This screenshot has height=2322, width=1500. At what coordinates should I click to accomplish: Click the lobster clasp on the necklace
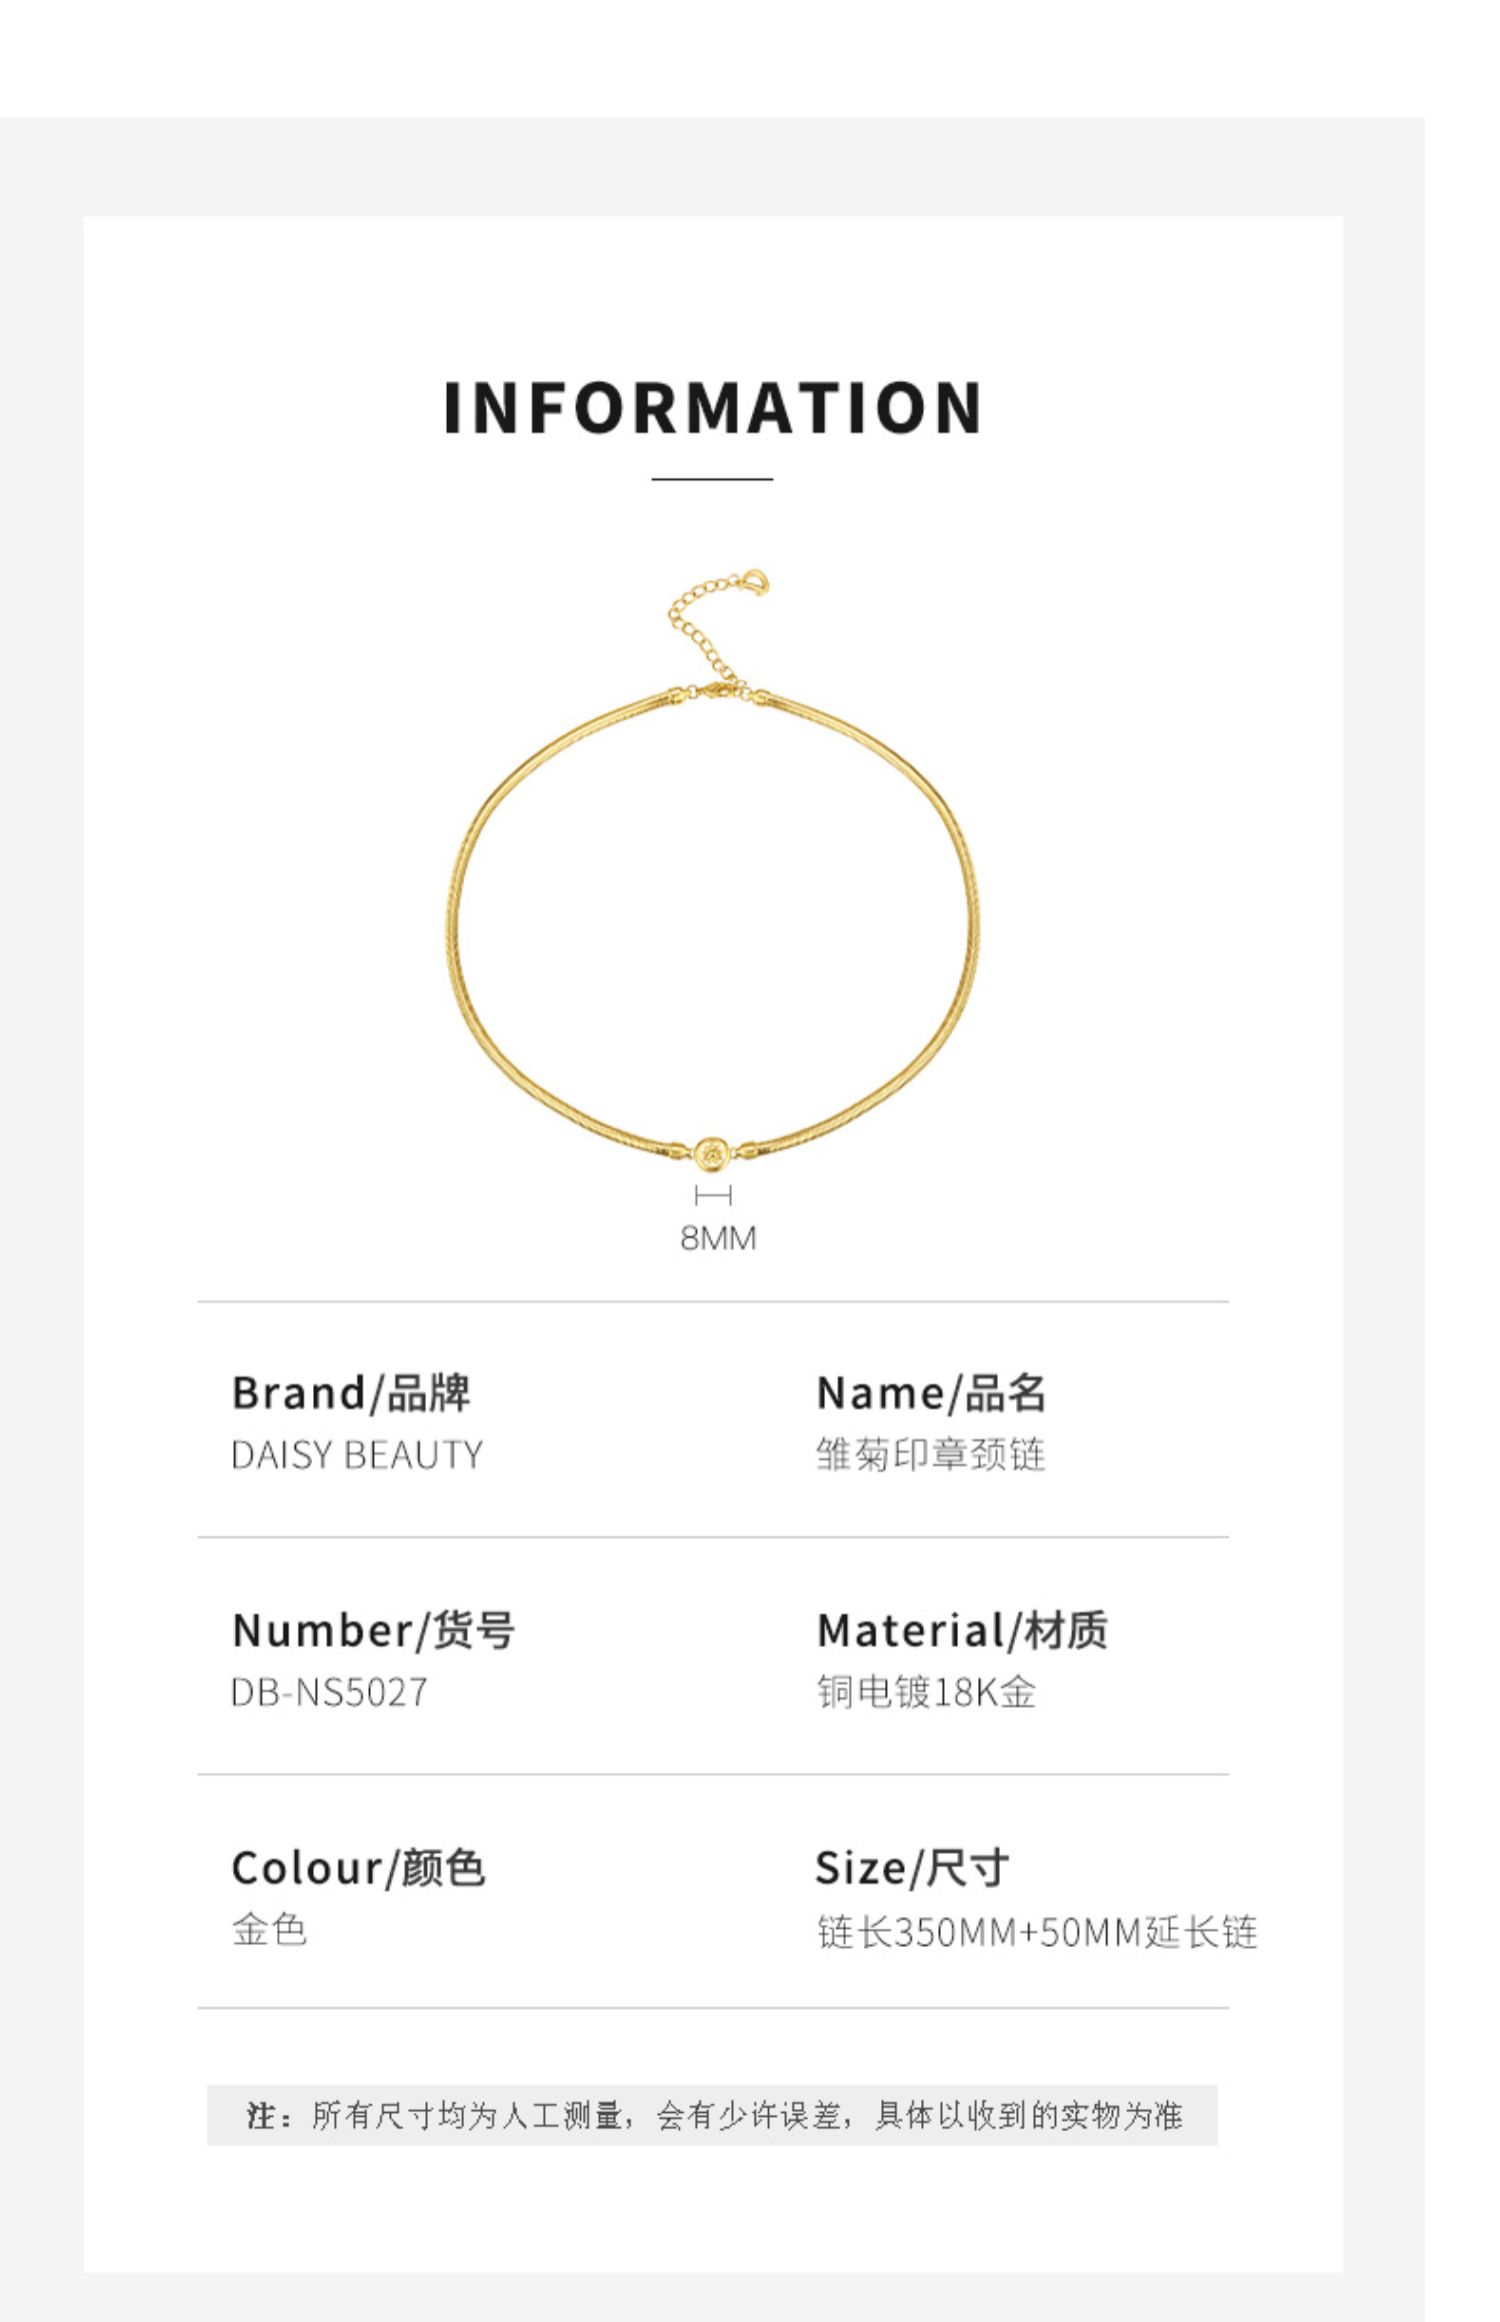(718, 690)
